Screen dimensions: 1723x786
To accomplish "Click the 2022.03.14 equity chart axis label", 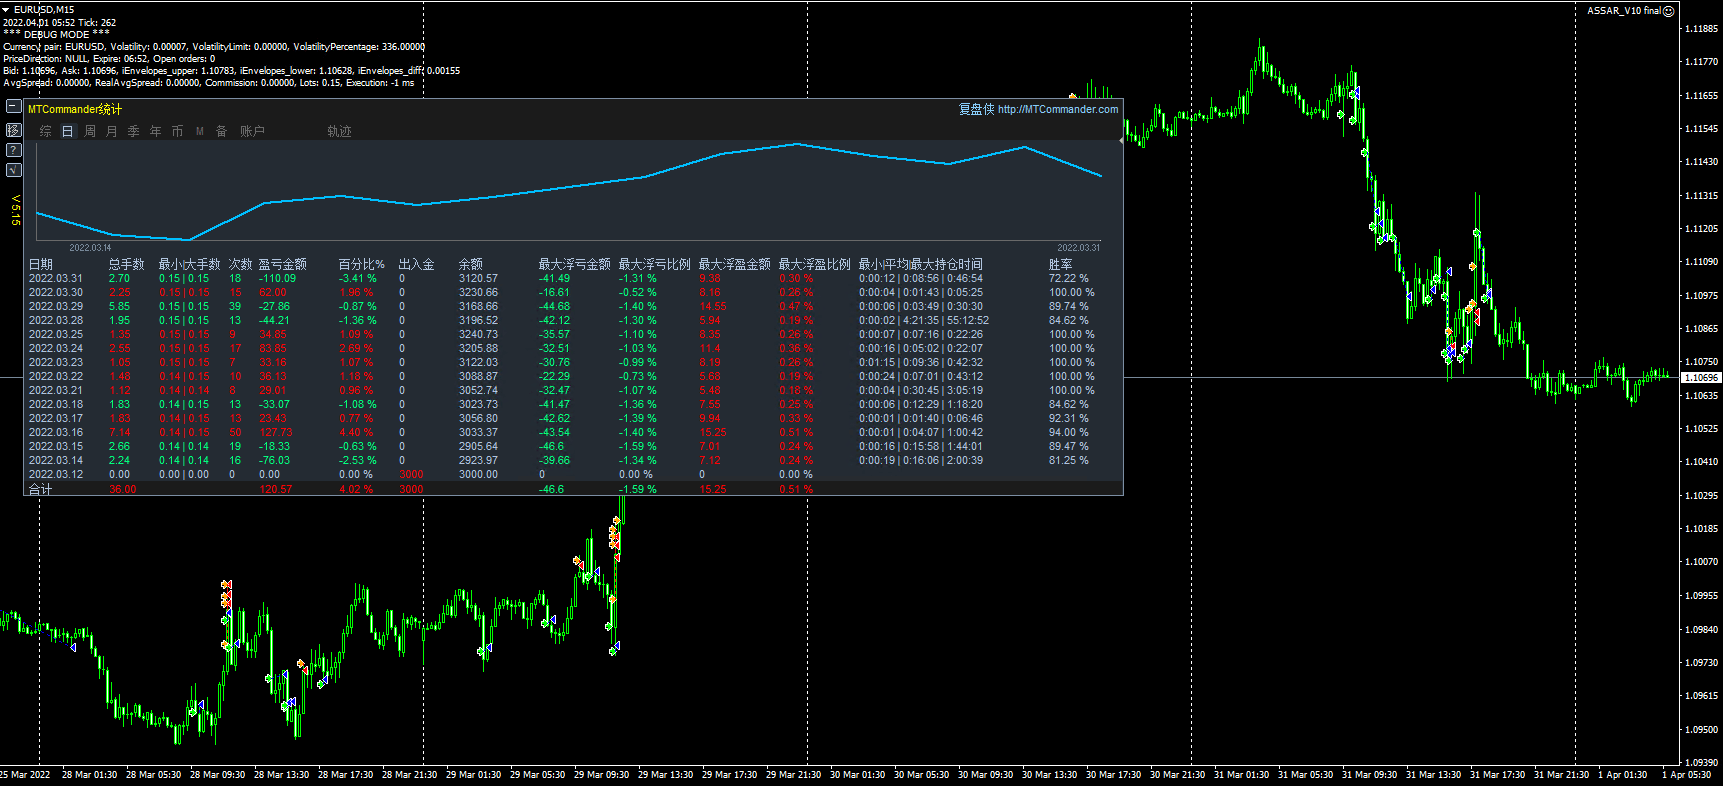I will [x=90, y=248].
